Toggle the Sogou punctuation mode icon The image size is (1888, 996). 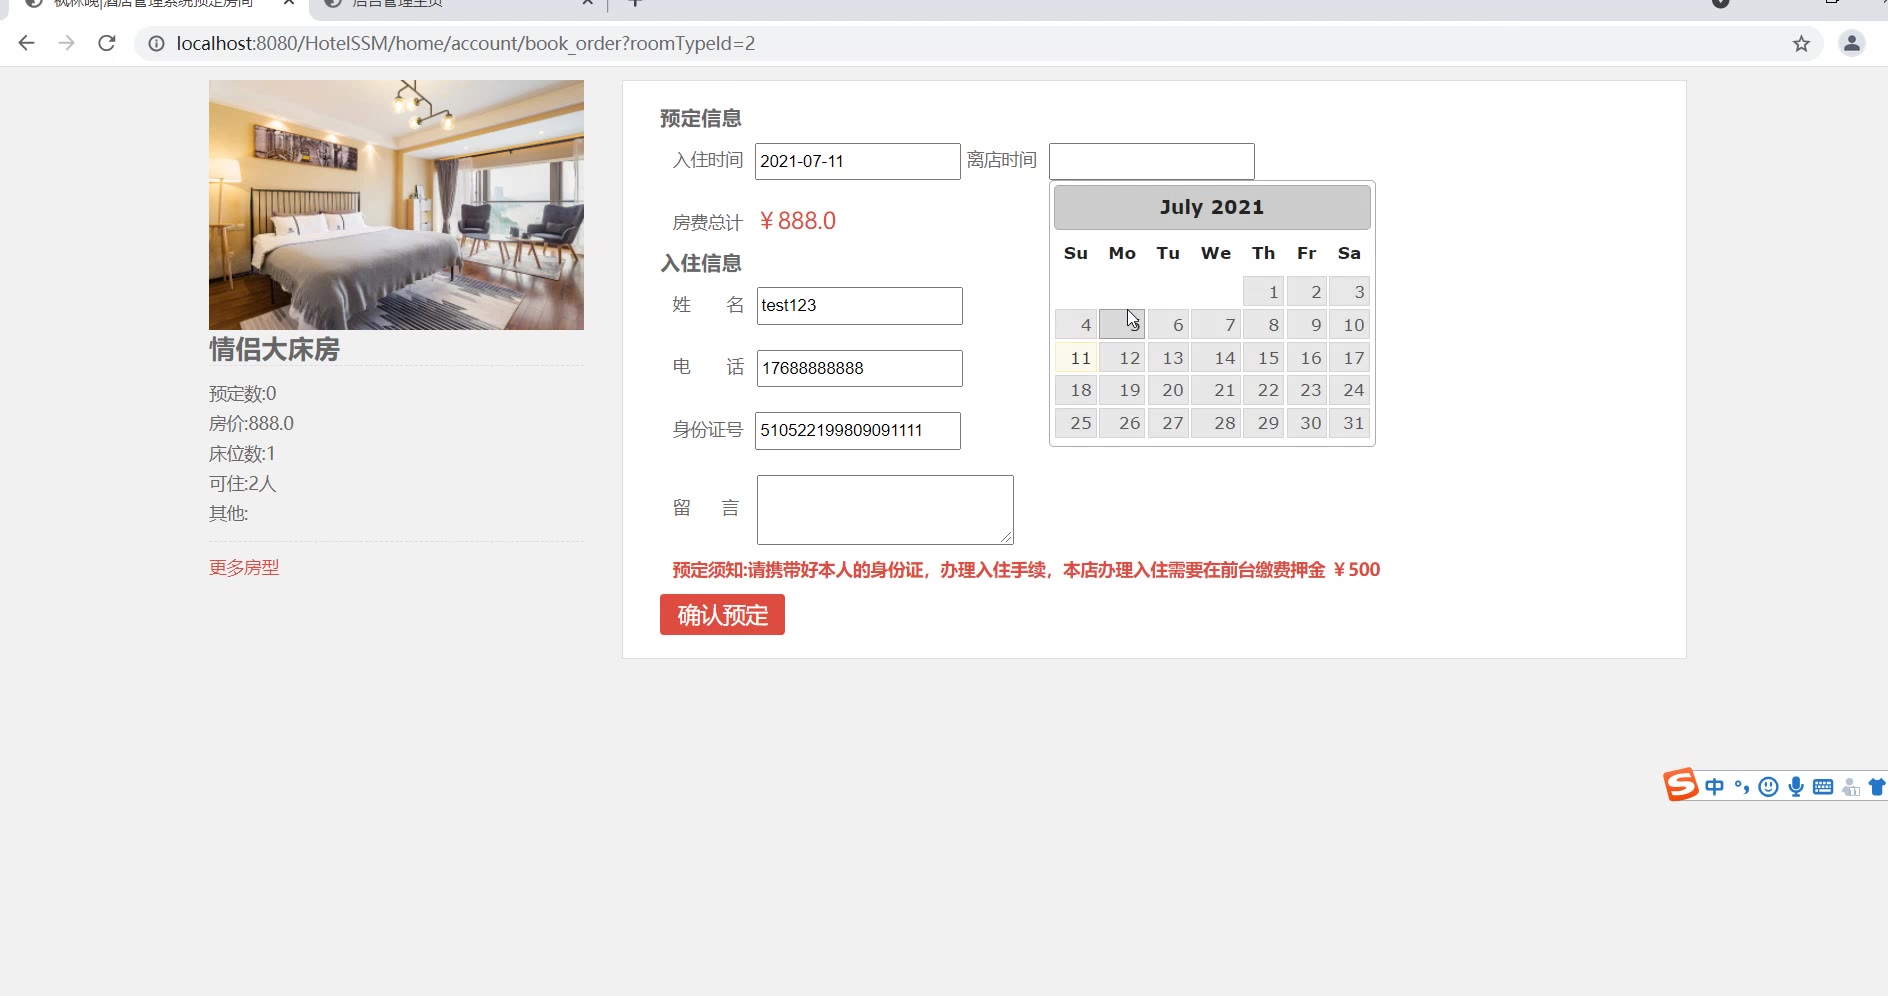pyautogui.click(x=1741, y=787)
